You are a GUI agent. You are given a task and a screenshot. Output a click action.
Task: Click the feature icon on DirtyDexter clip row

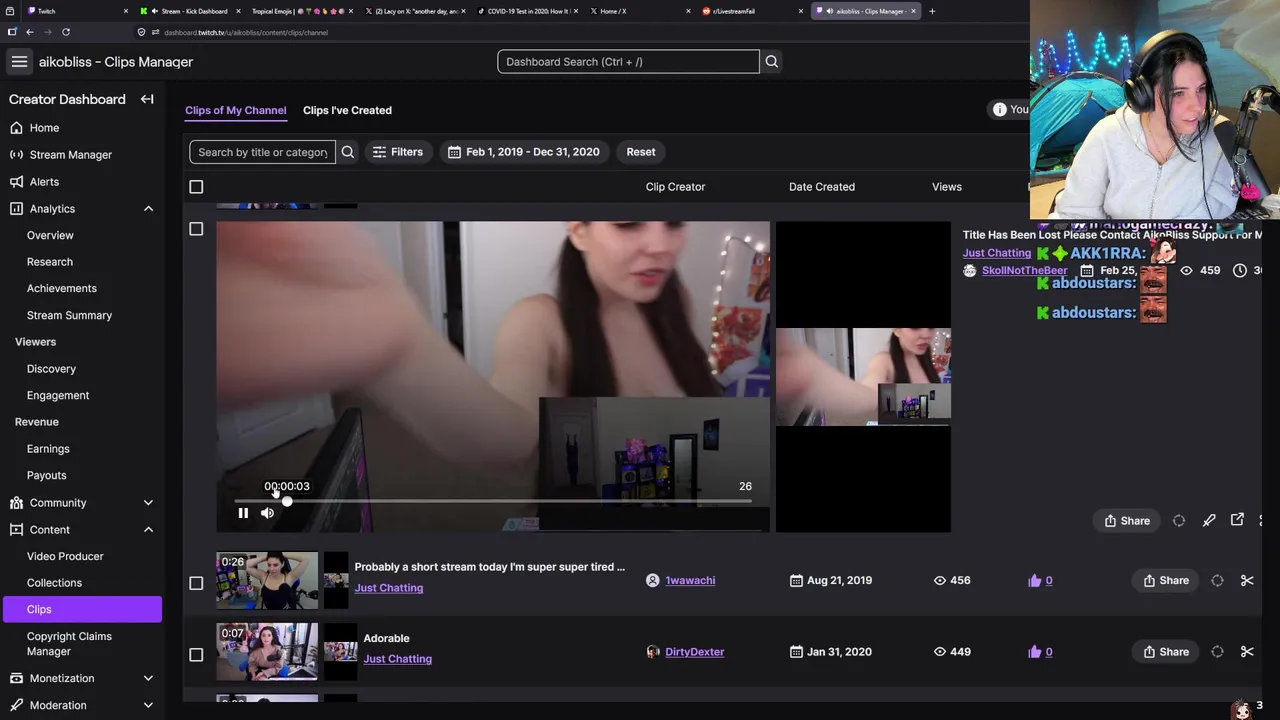pos(1217,652)
